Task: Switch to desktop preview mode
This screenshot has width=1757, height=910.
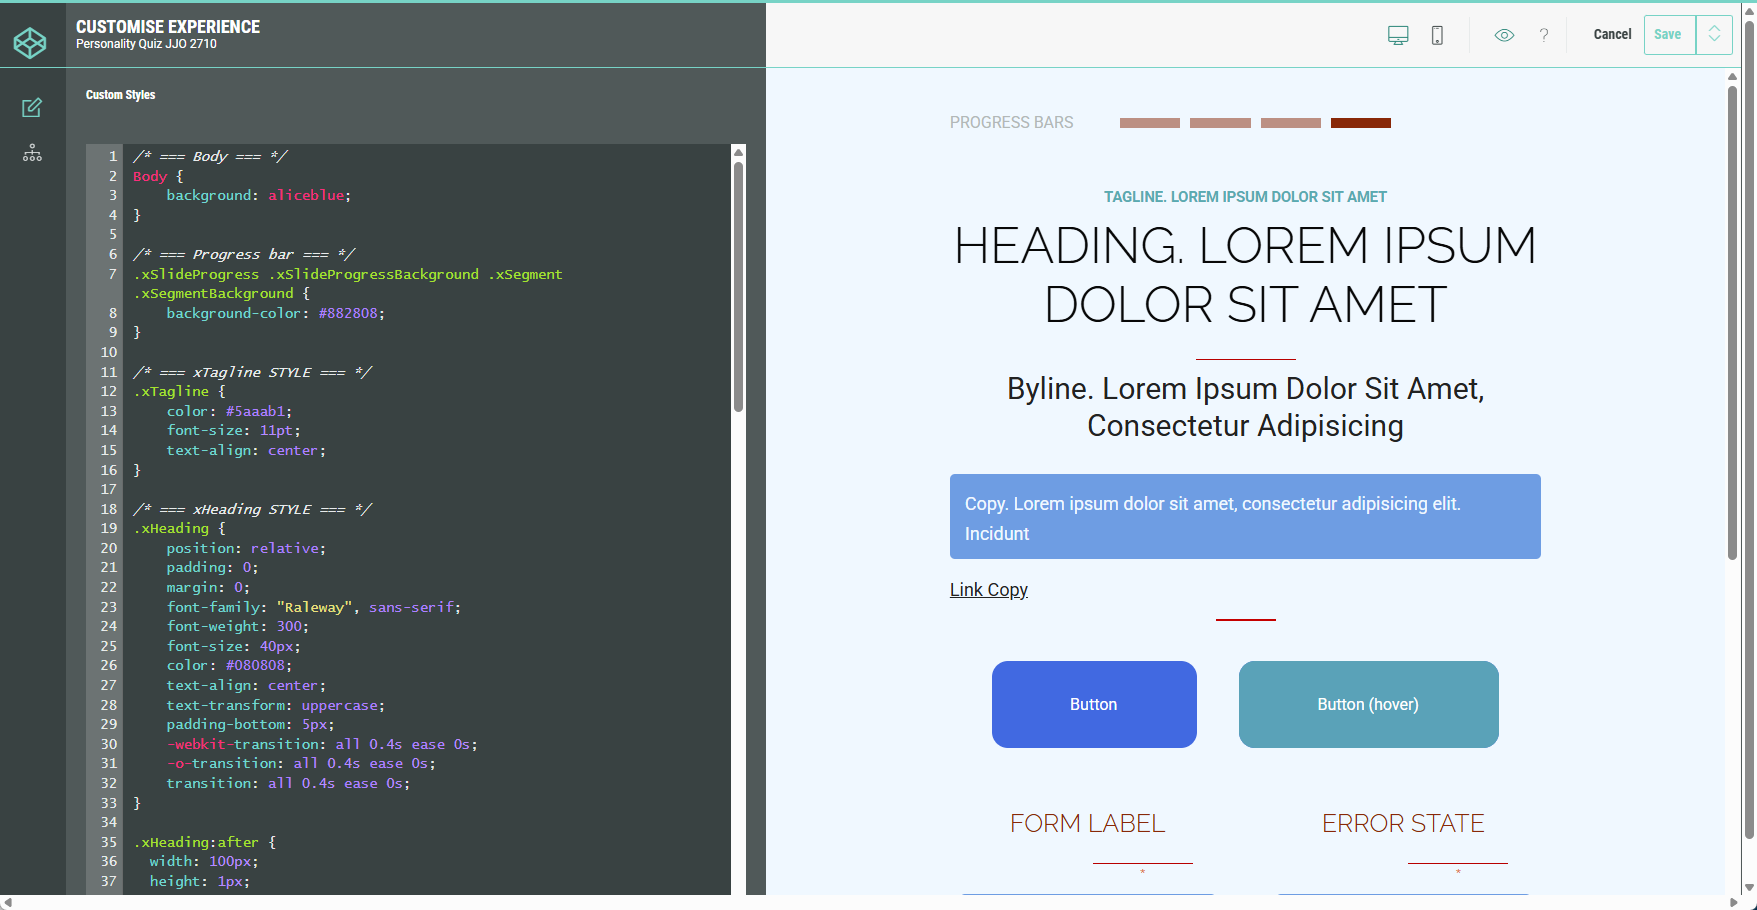Action: (1398, 35)
